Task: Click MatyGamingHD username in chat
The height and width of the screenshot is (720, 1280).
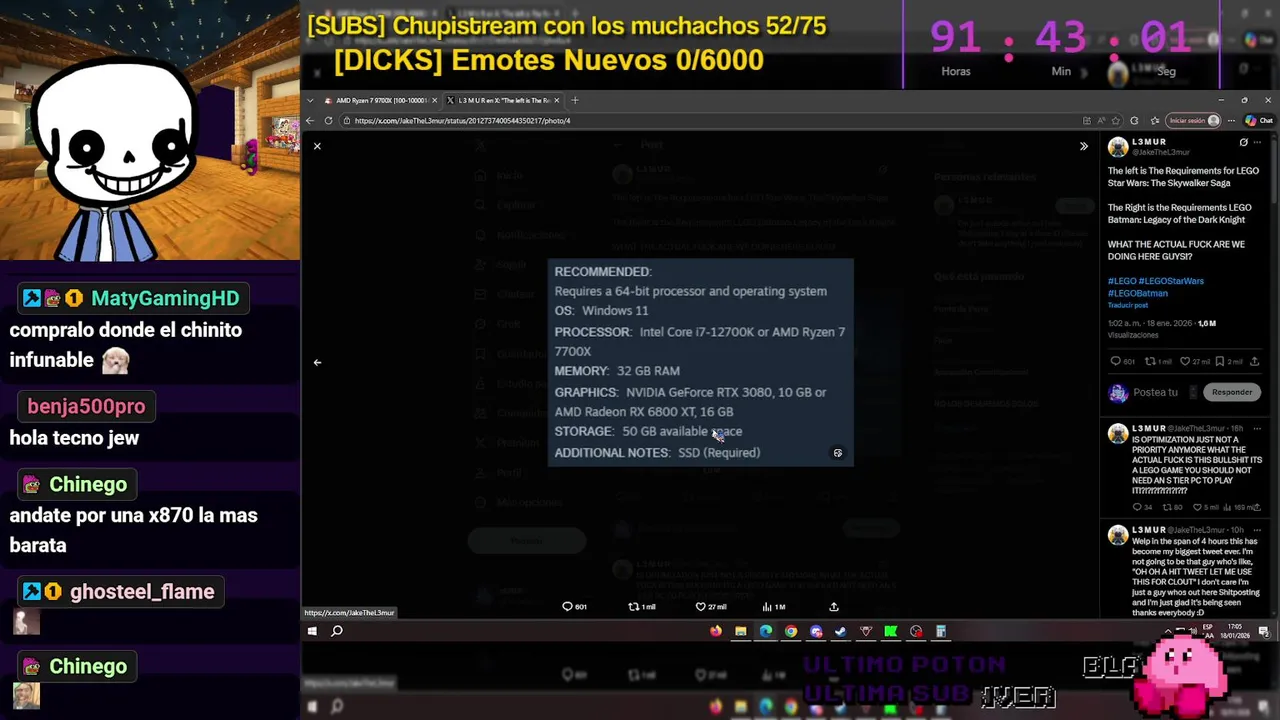Action: pos(165,298)
